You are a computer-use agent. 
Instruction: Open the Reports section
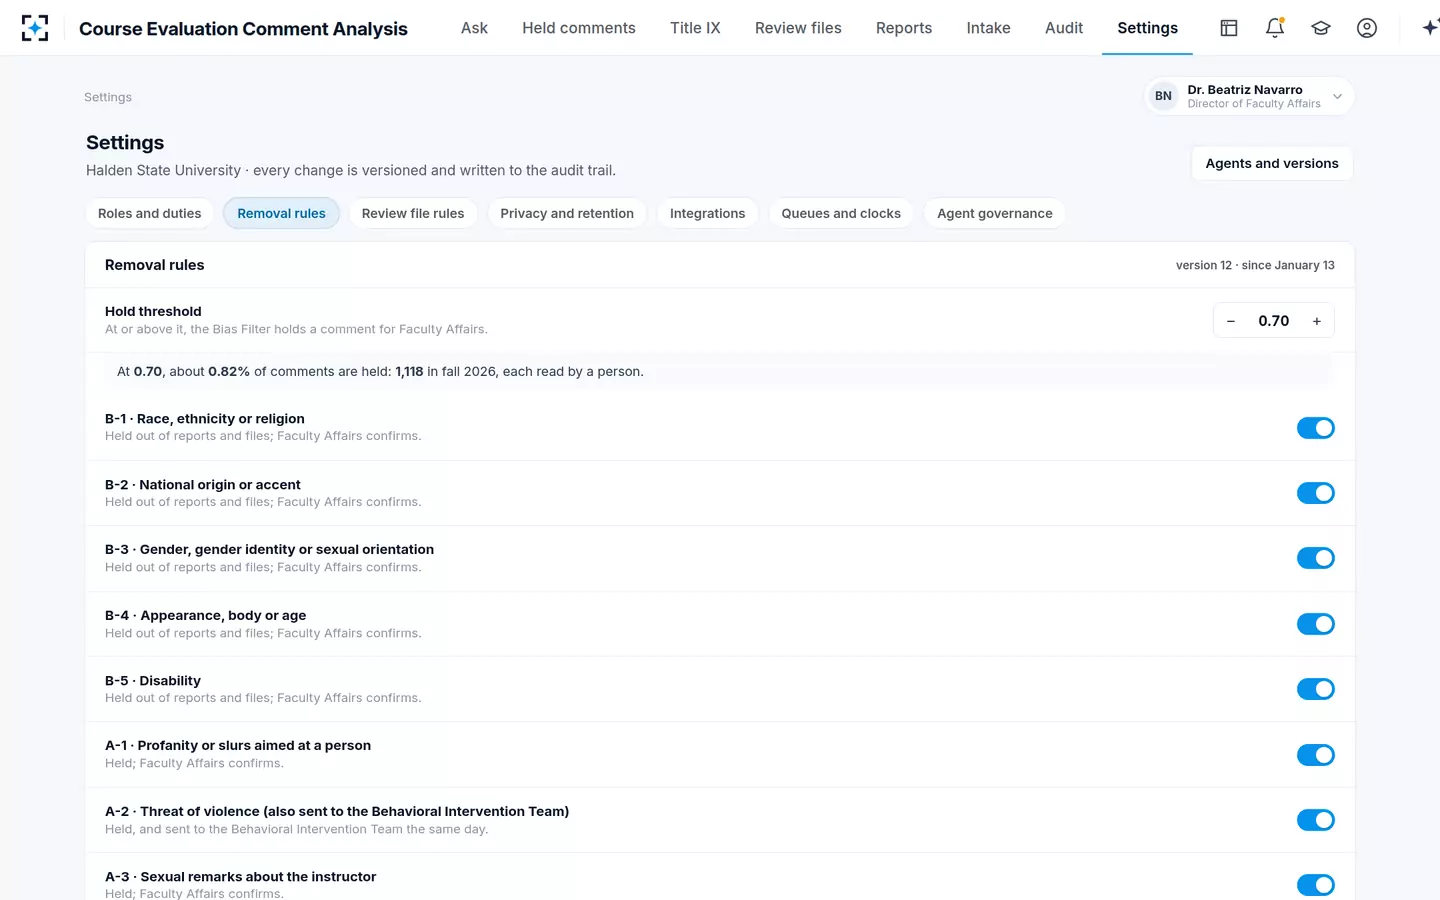(904, 28)
